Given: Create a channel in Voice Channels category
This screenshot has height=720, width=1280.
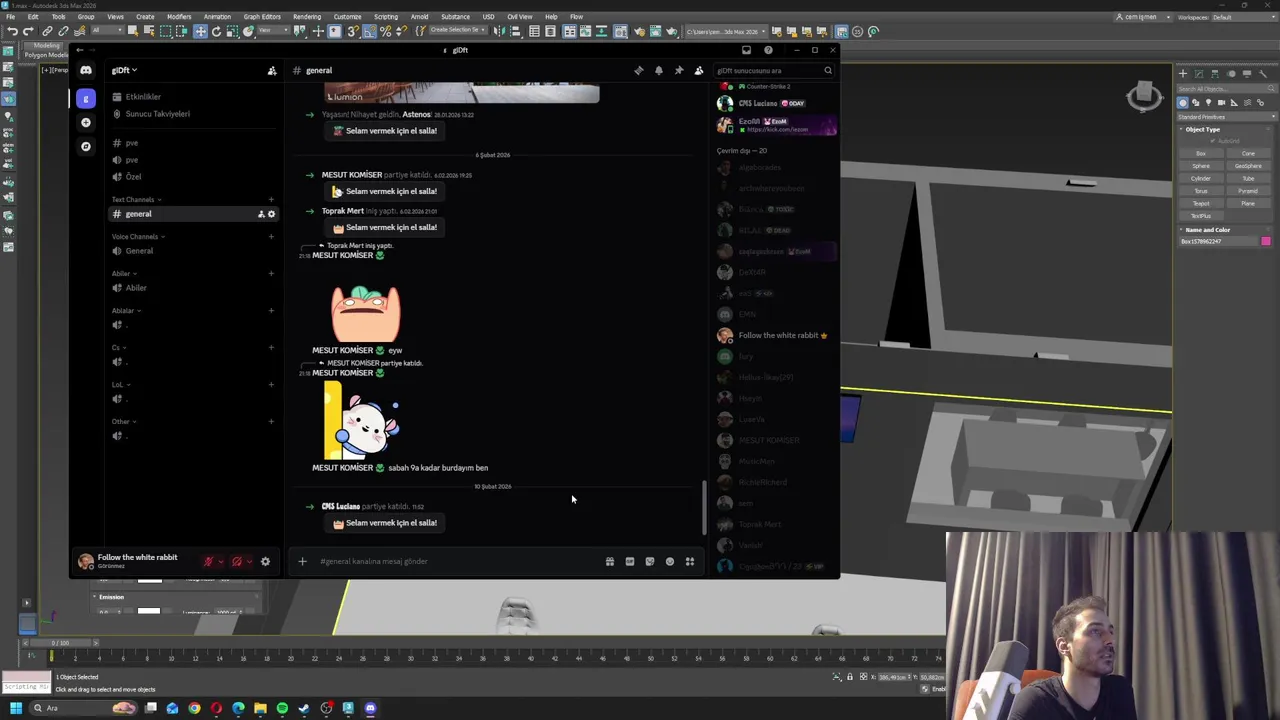Looking at the screenshot, I should pos(271,236).
